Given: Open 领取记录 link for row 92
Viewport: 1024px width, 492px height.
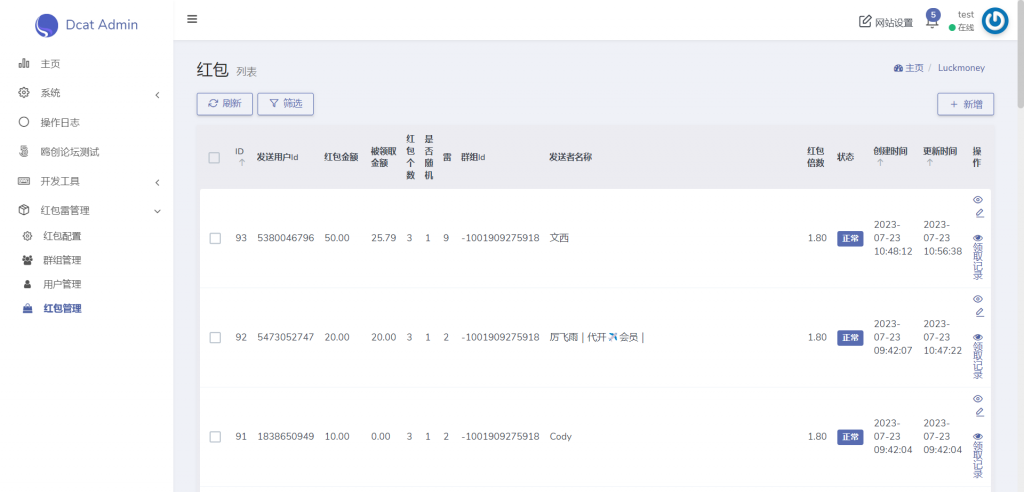Looking at the screenshot, I should coord(978,356).
